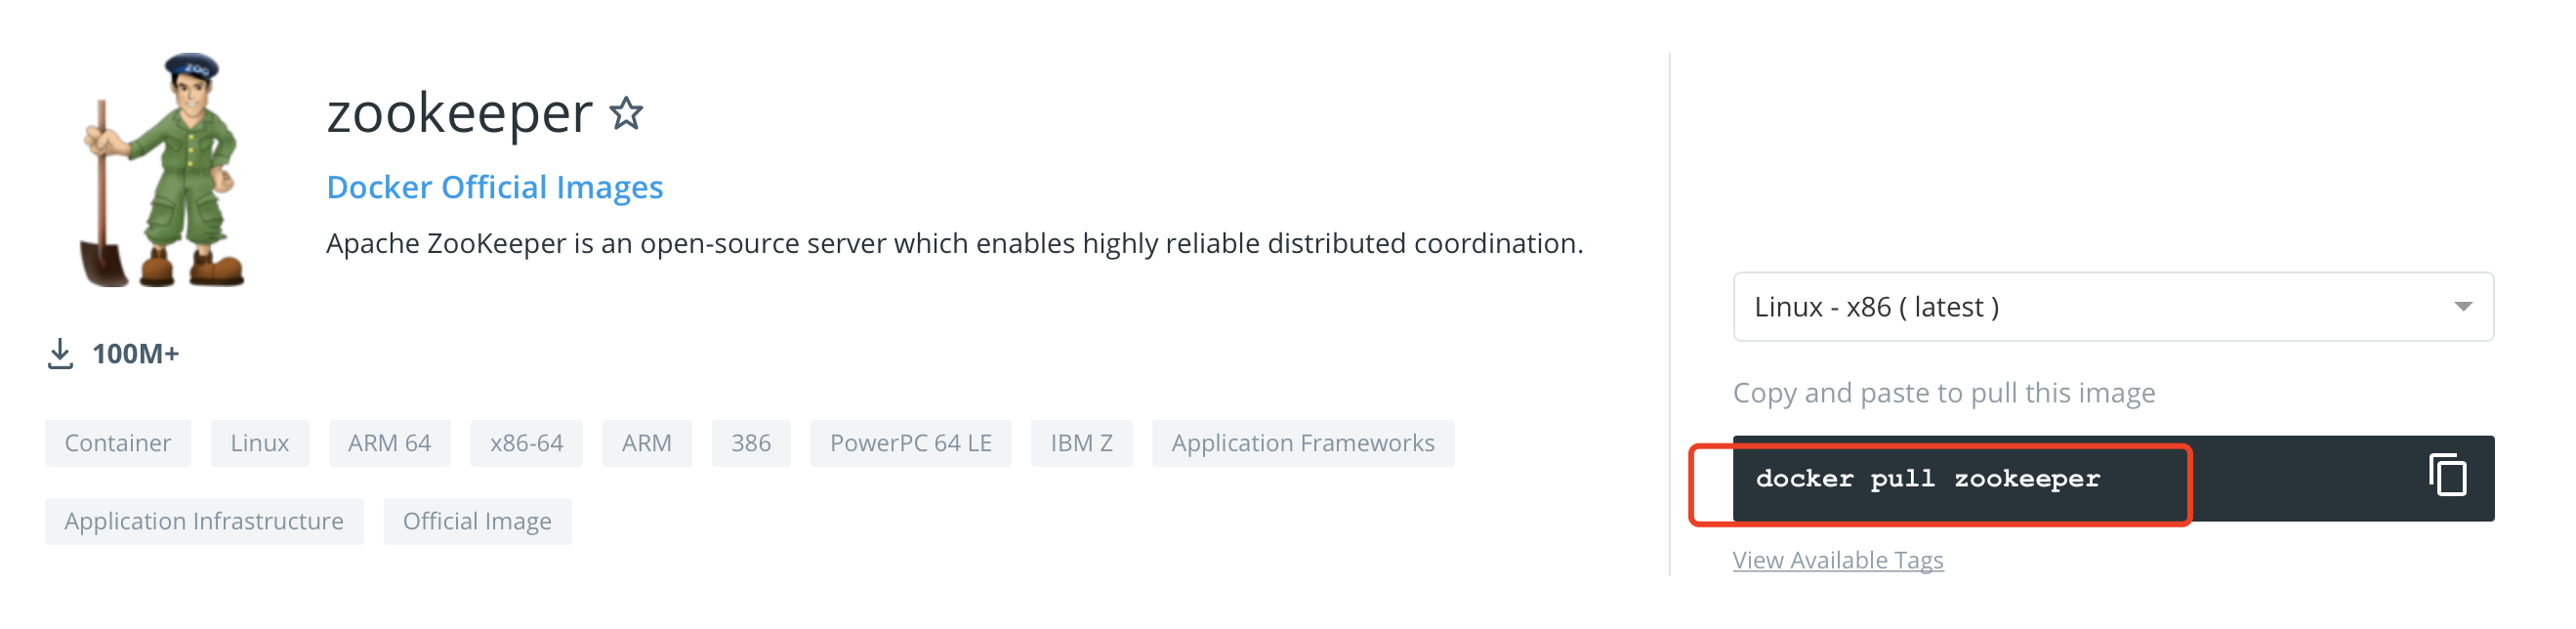Image resolution: width=2576 pixels, height=629 pixels.
Task: Select the Official Image tag
Action: tap(477, 521)
